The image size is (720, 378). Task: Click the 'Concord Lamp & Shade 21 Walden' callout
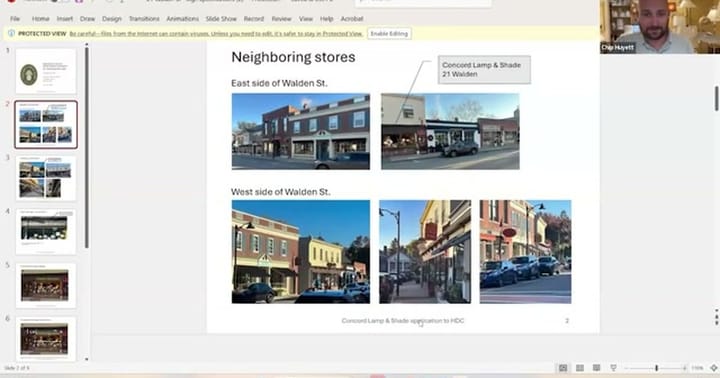tap(484, 70)
